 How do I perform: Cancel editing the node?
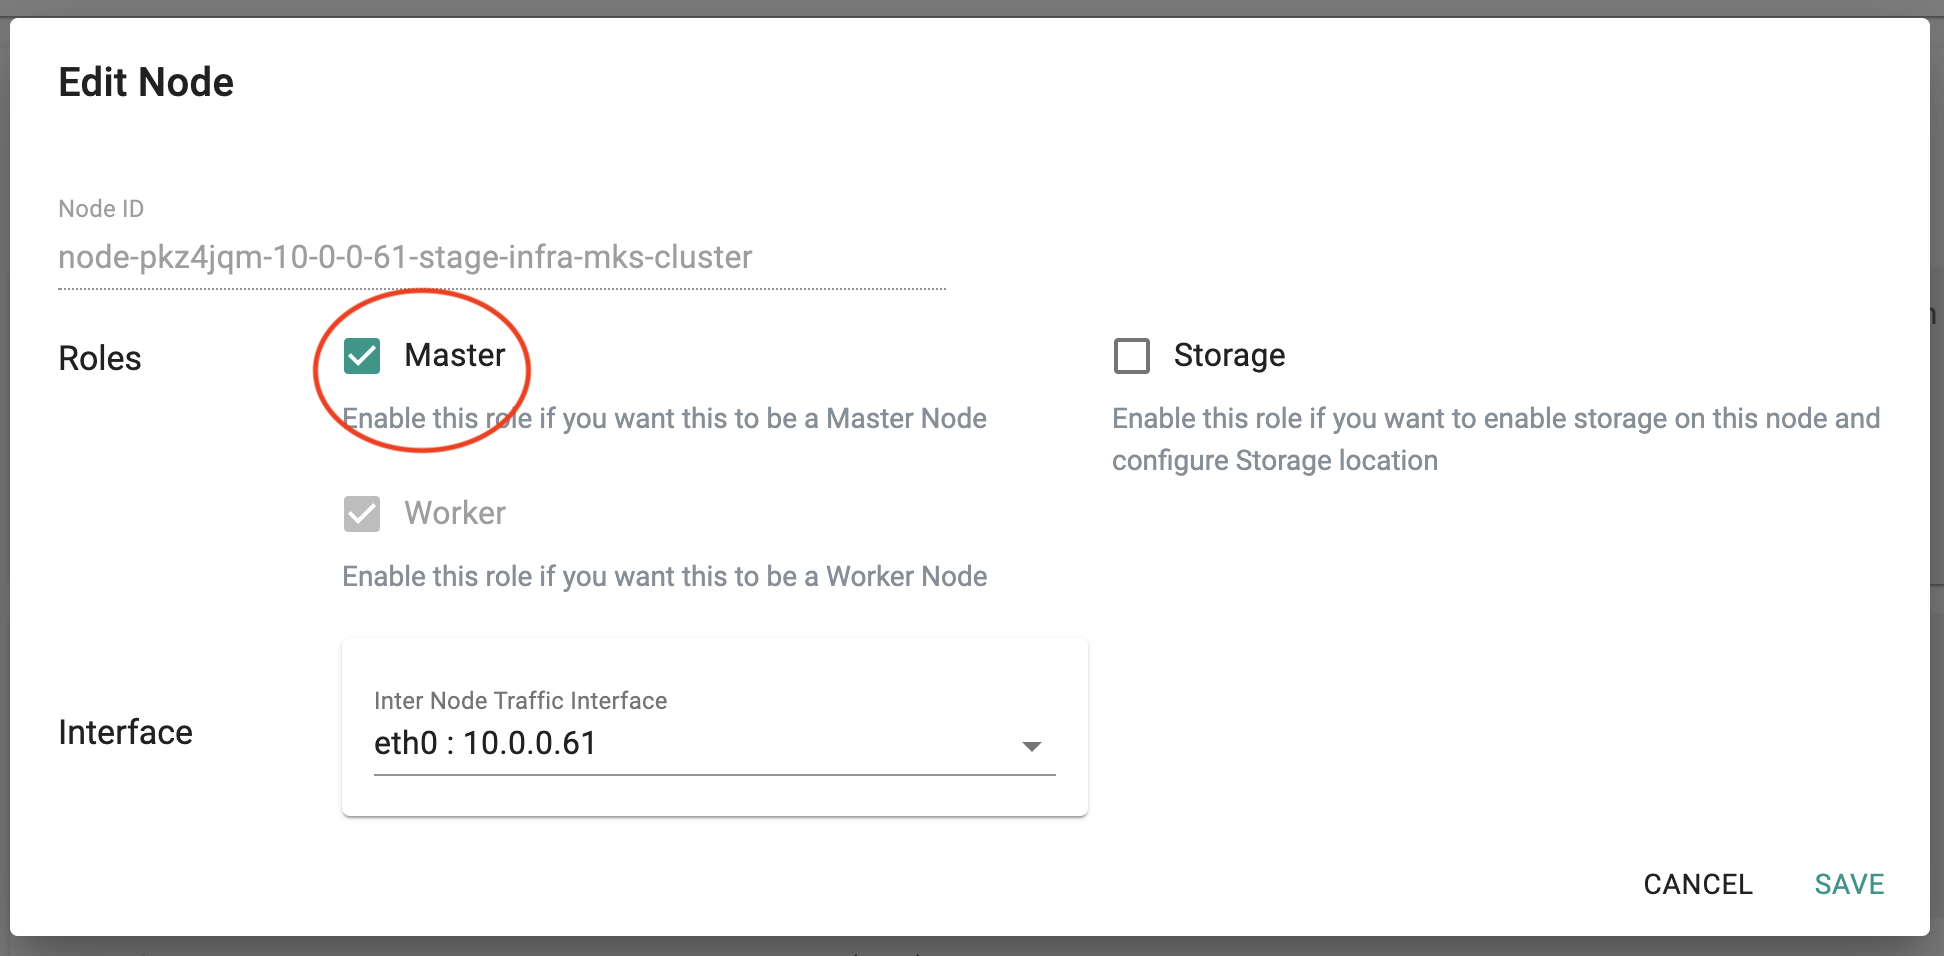click(1698, 884)
